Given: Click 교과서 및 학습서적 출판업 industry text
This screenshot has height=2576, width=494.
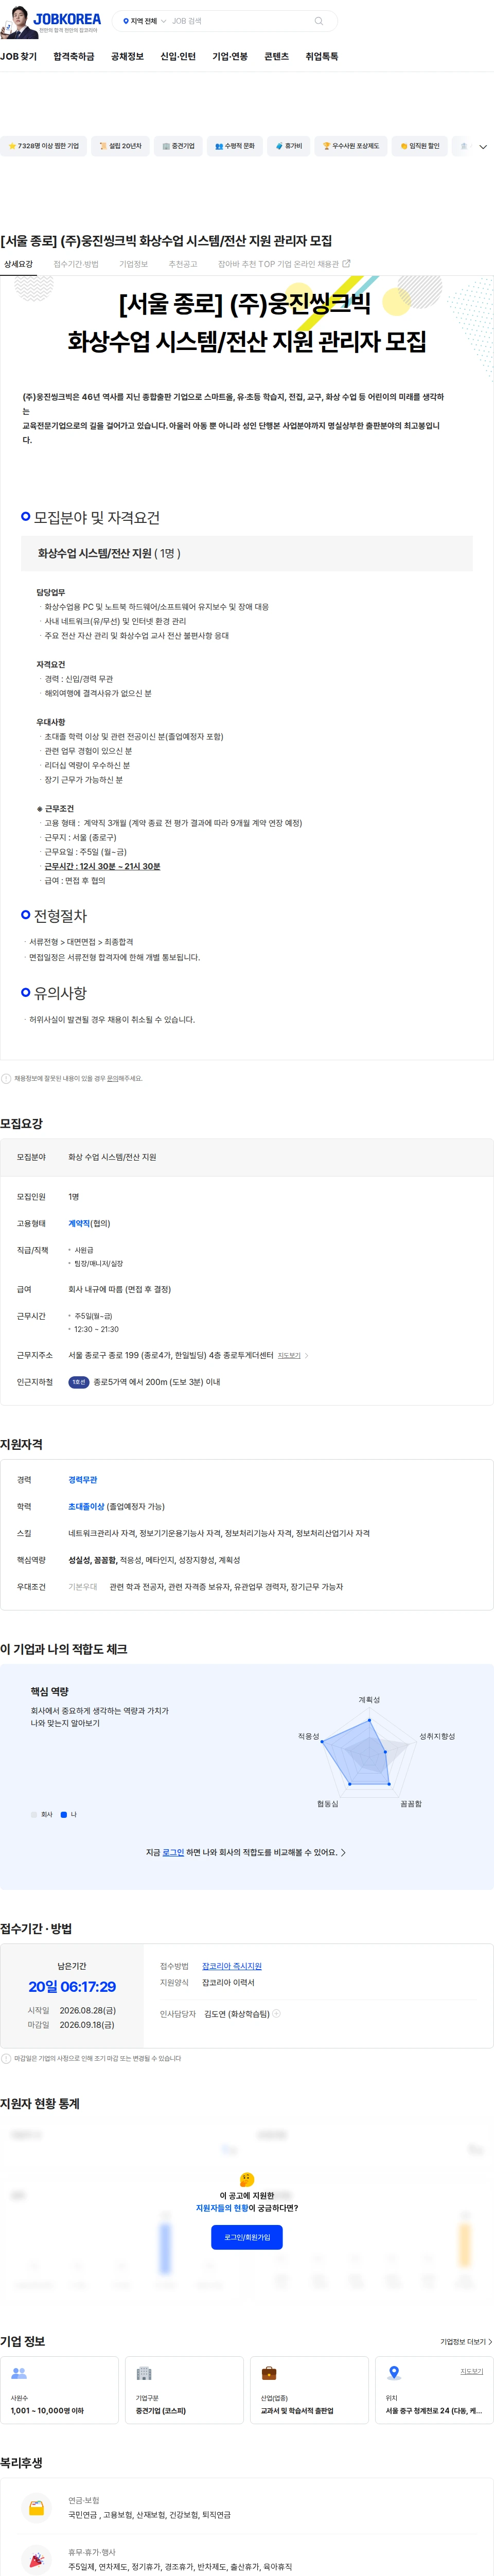Looking at the screenshot, I should coord(297,2411).
